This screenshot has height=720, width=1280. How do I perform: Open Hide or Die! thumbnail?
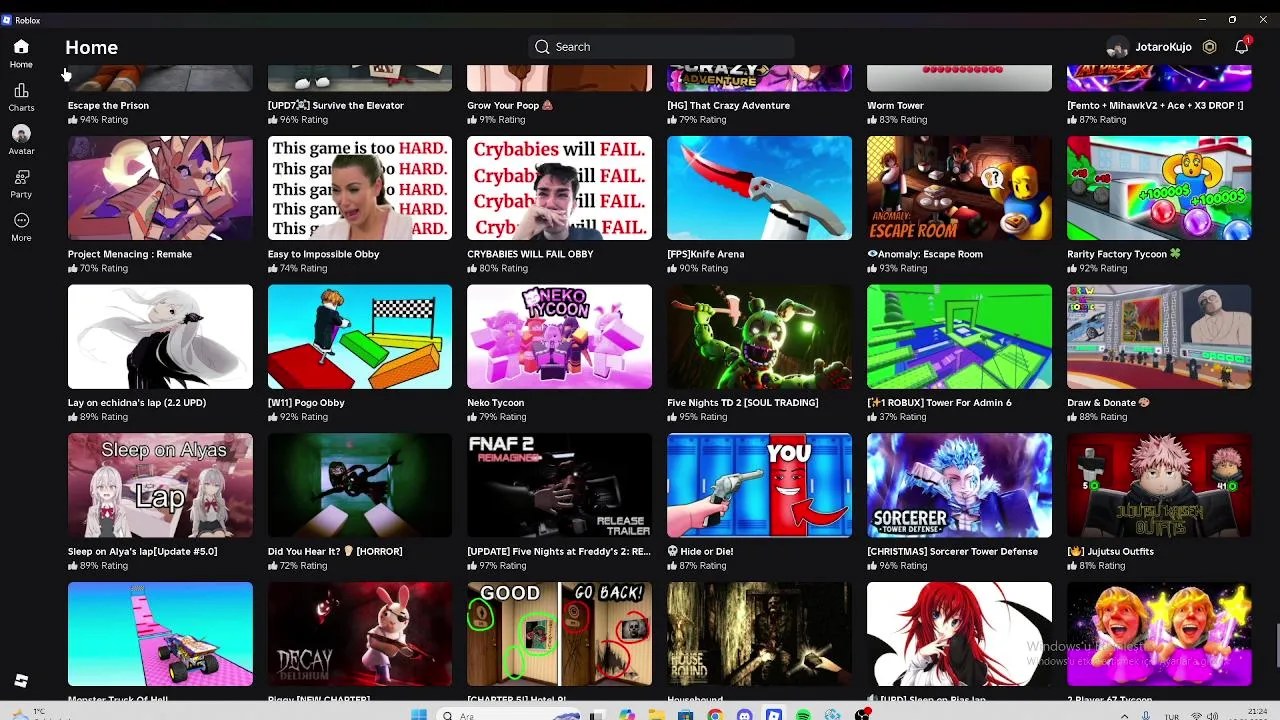[x=759, y=485]
